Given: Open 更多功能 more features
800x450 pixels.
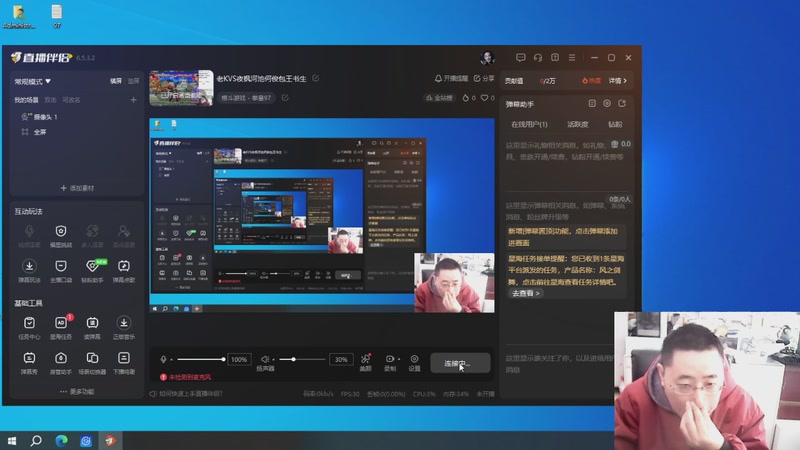Looking at the screenshot, I should click(x=77, y=391).
